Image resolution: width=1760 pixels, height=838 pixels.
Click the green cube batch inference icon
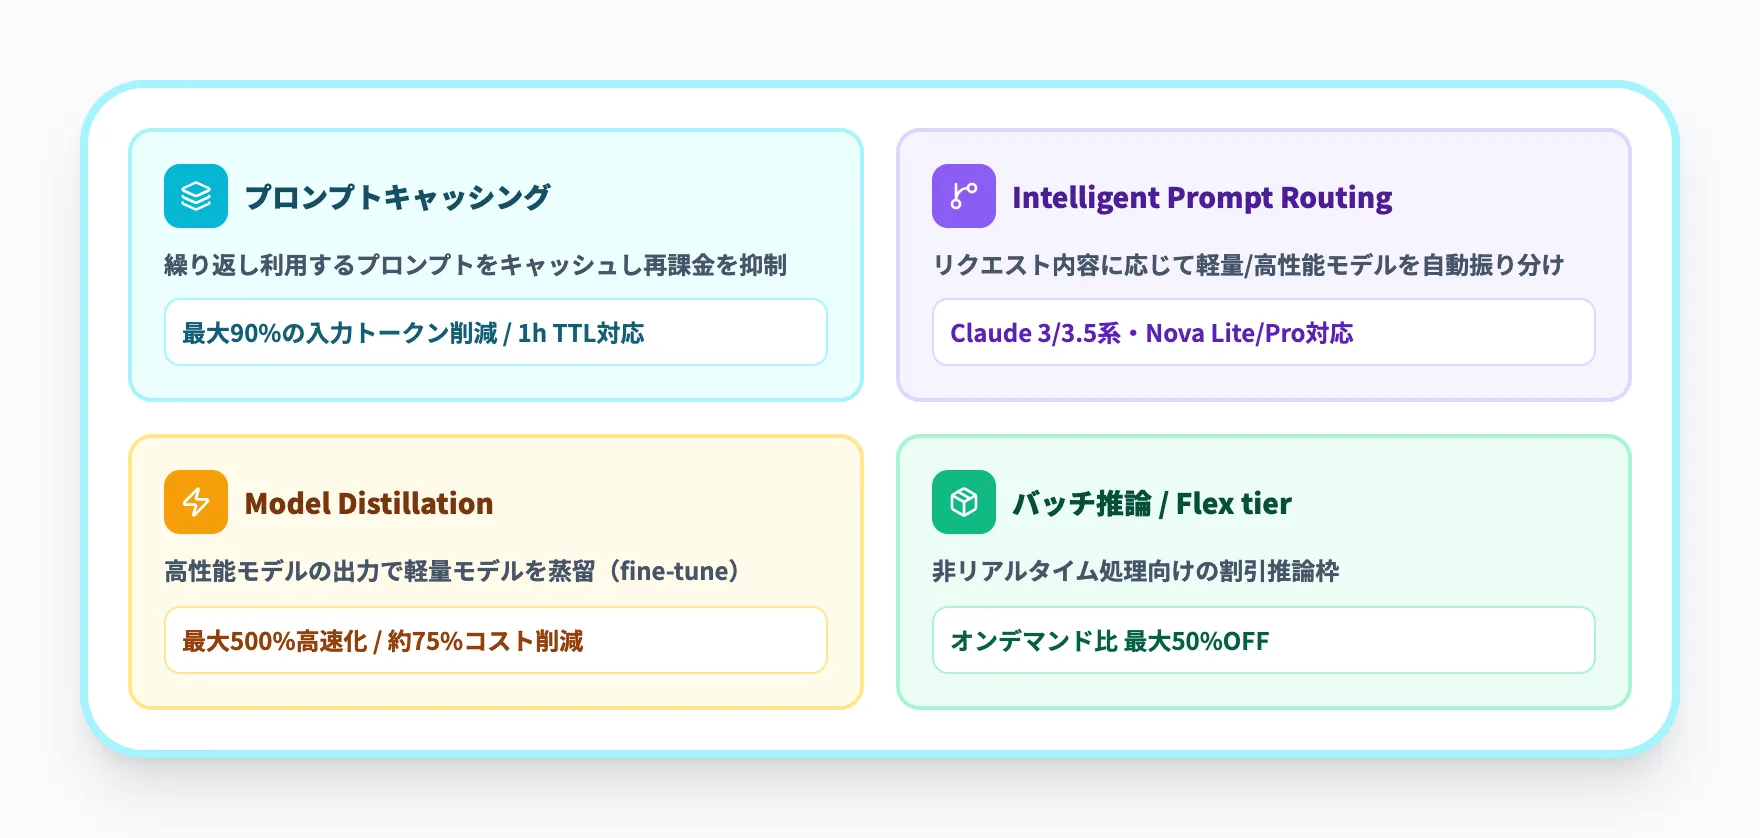964,502
